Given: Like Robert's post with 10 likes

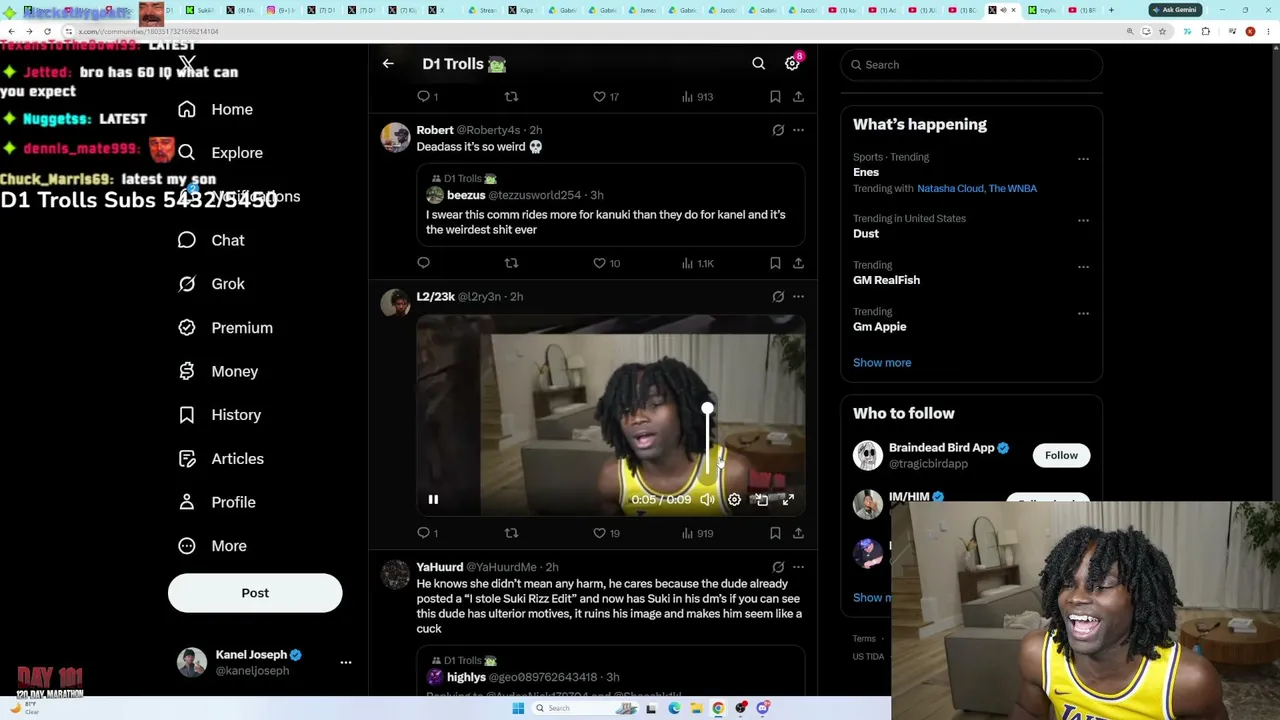Looking at the screenshot, I should [x=606, y=263].
